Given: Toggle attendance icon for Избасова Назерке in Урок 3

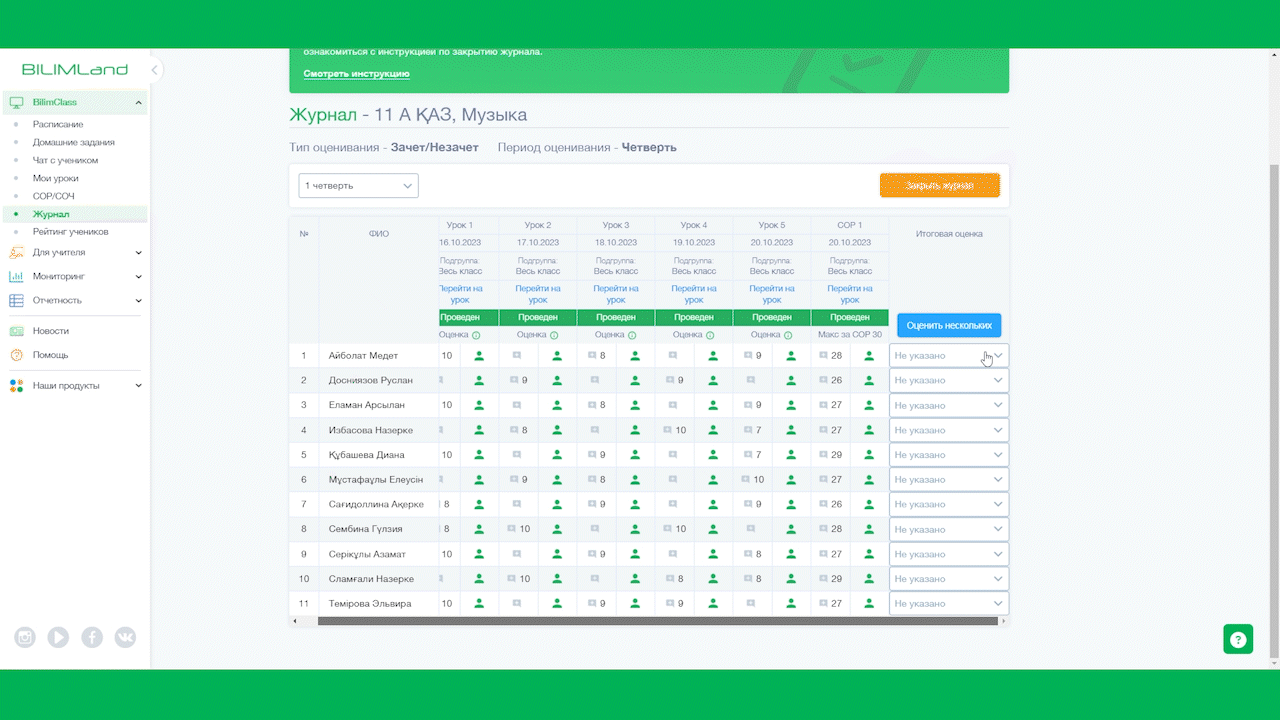Looking at the screenshot, I should click(635, 430).
